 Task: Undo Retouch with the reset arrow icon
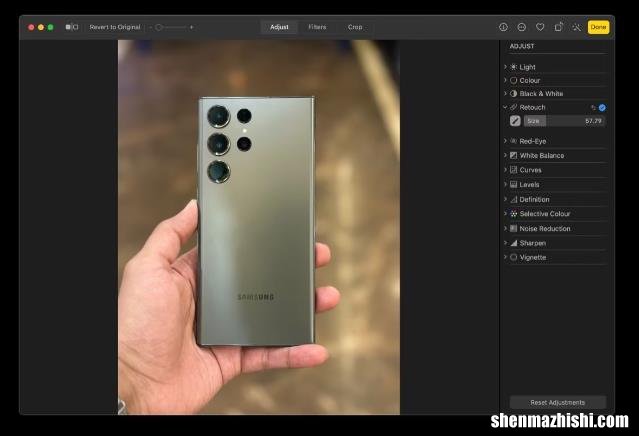click(593, 108)
